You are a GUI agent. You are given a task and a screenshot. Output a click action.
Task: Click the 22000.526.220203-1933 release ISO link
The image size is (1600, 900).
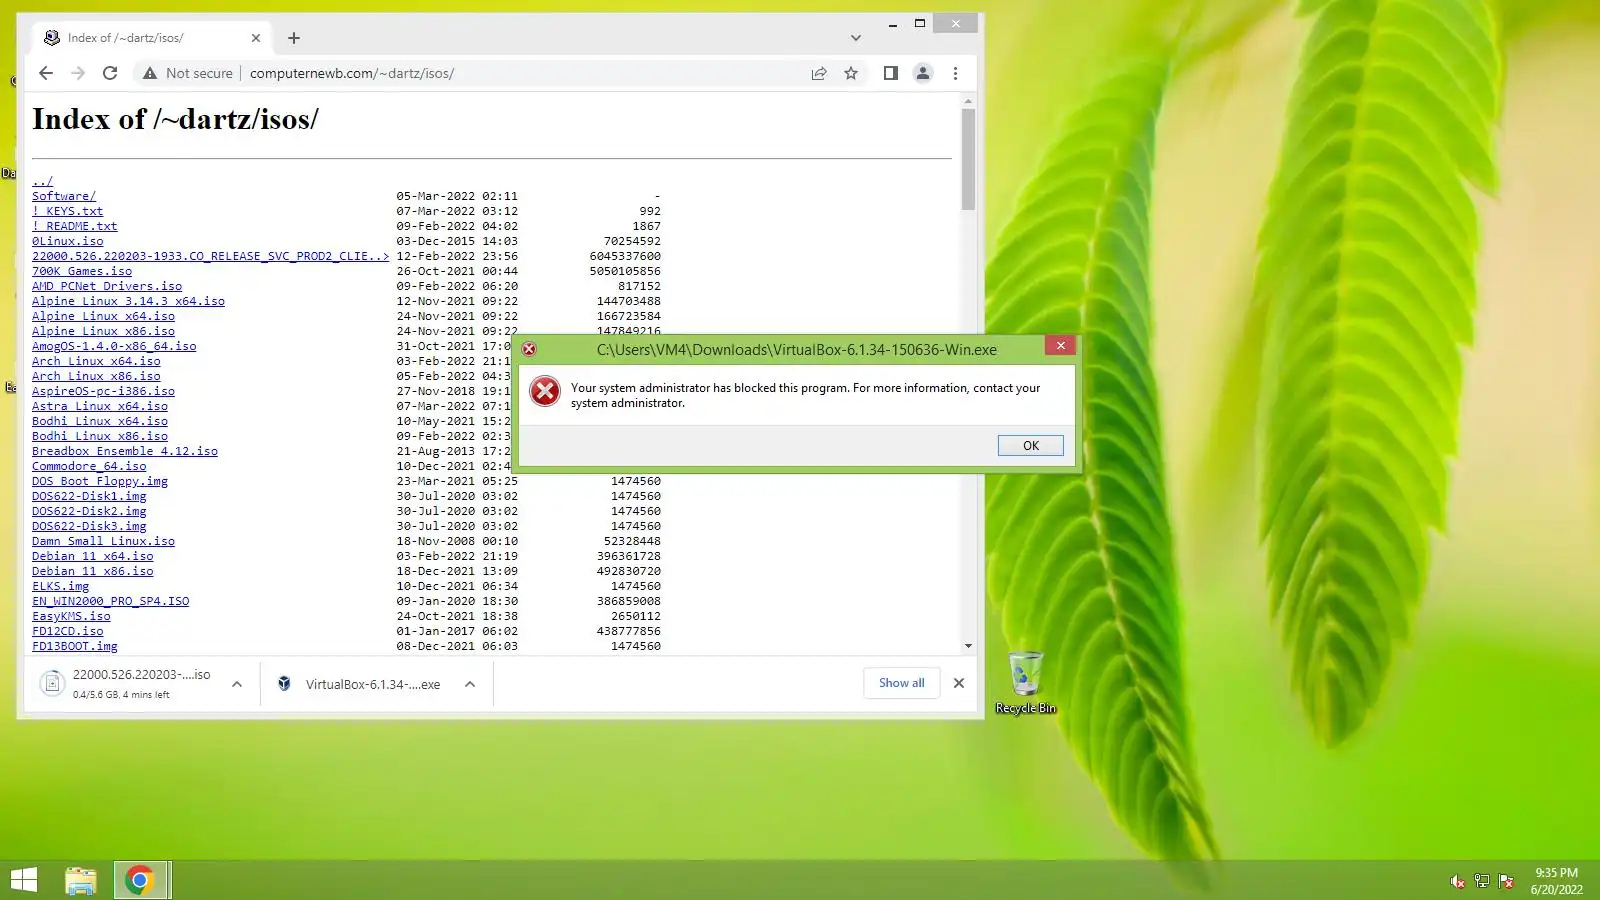pyautogui.click(x=210, y=256)
